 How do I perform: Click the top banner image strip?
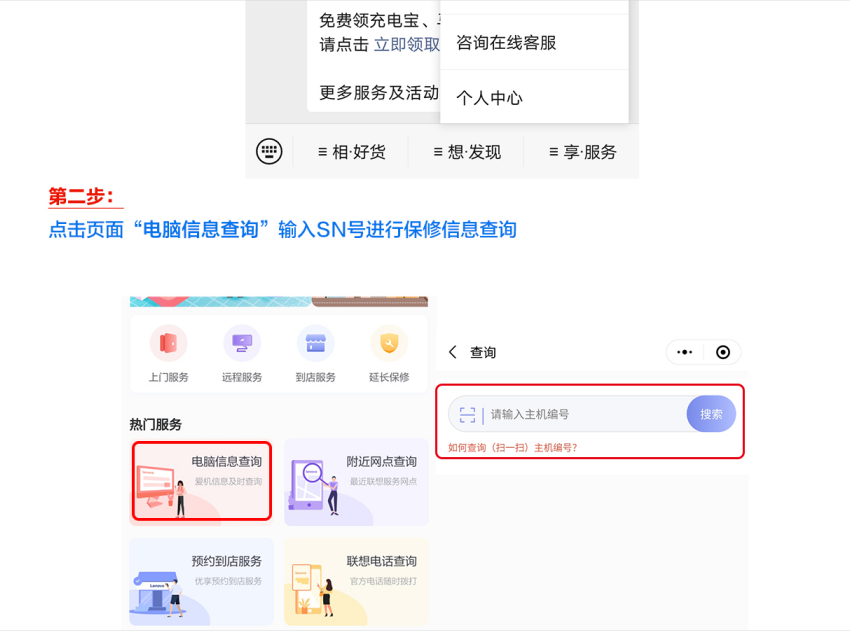point(279,301)
